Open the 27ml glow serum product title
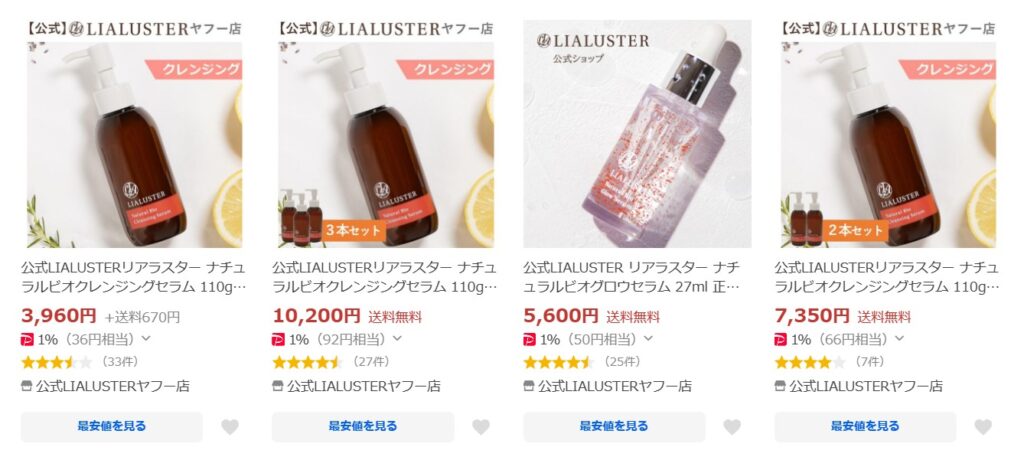 point(632,277)
